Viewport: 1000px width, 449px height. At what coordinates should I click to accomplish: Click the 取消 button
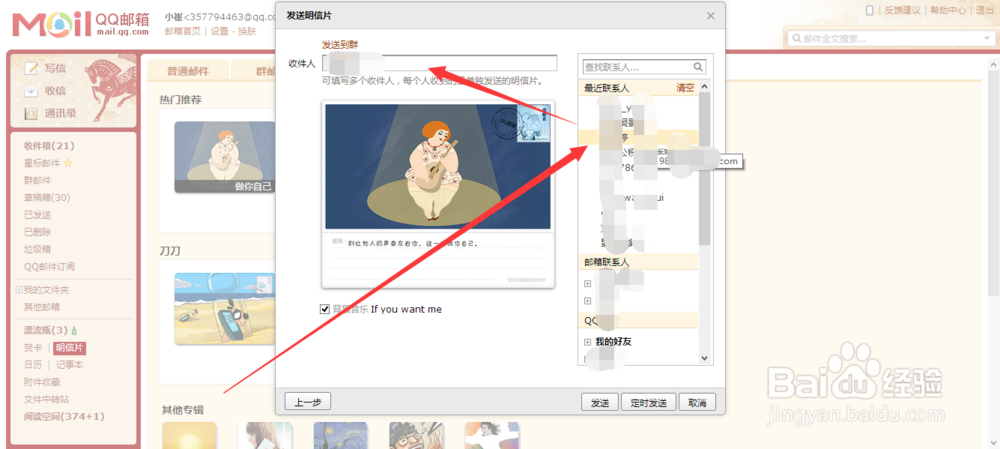point(698,402)
